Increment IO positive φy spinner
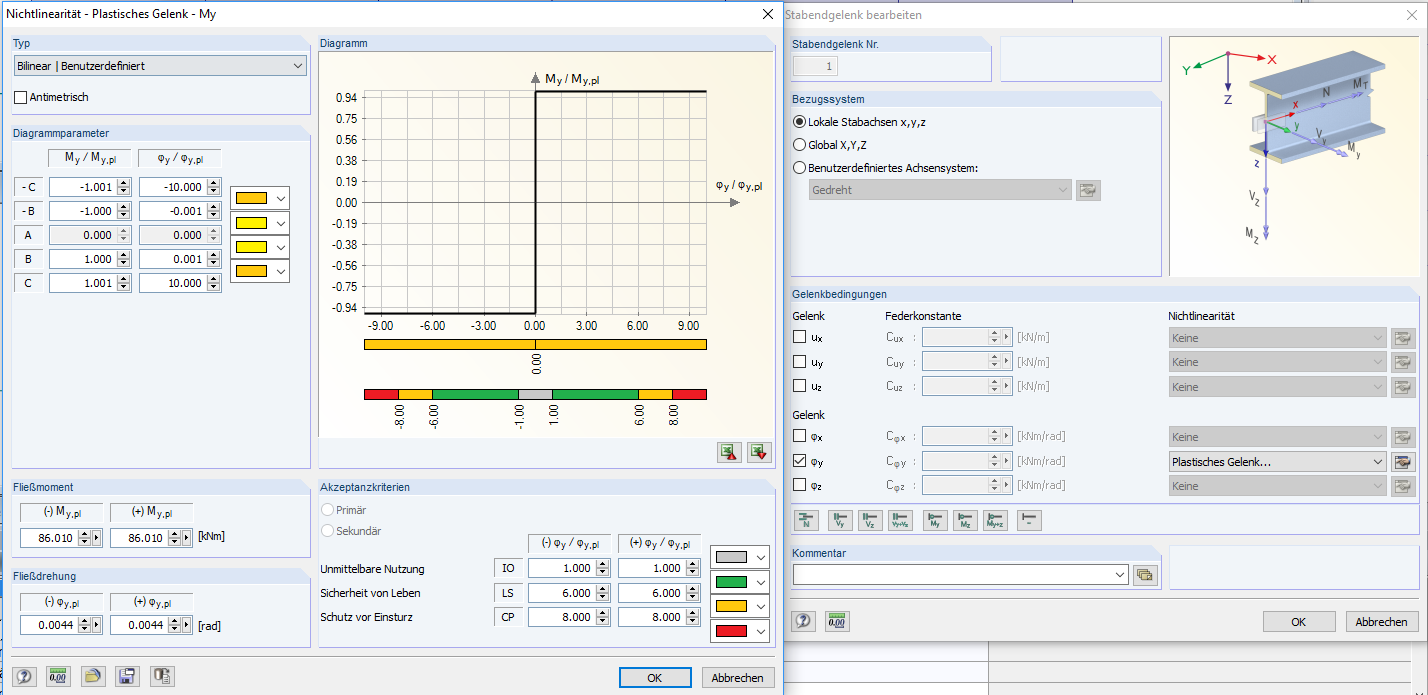The height and width of the screenshot is (695, 1428). click(693, 563)
